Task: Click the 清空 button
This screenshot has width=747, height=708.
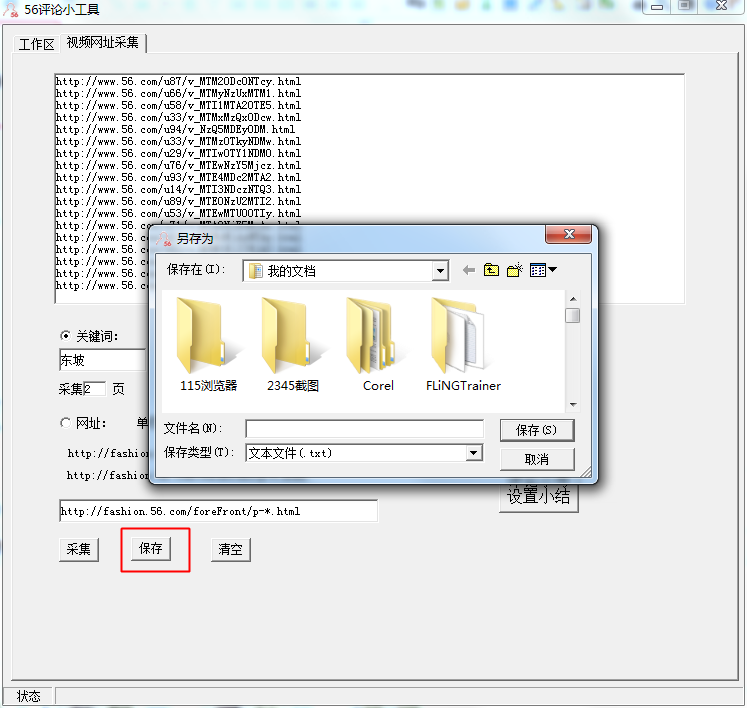Action: click(231, 549)
